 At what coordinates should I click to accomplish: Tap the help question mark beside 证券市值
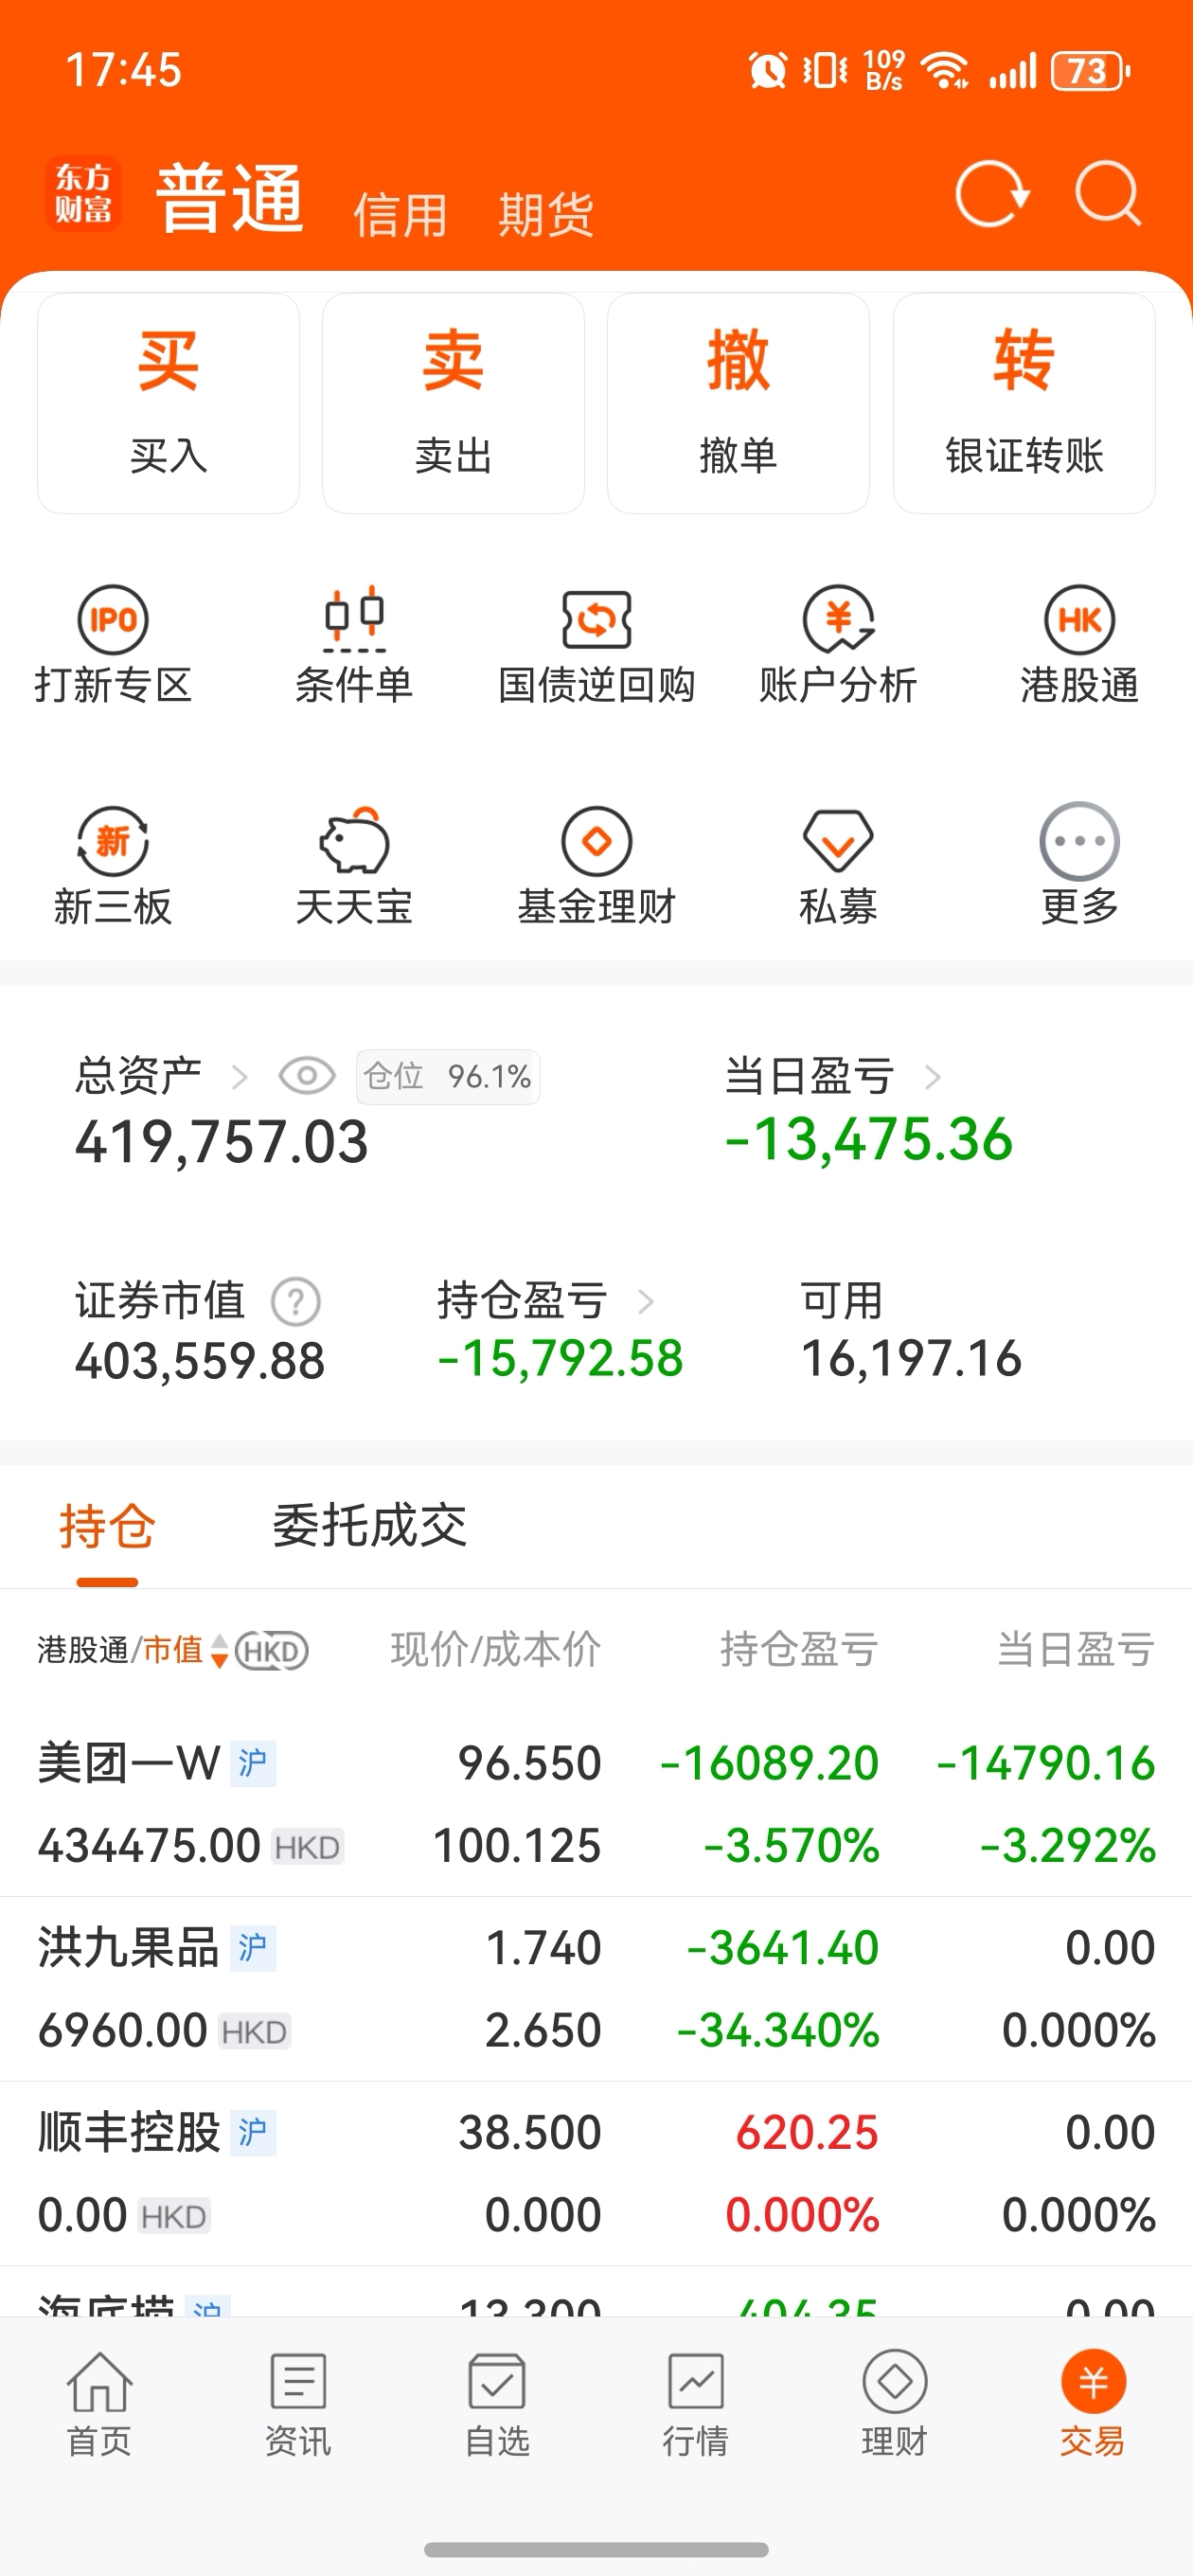click(296, 1302)
